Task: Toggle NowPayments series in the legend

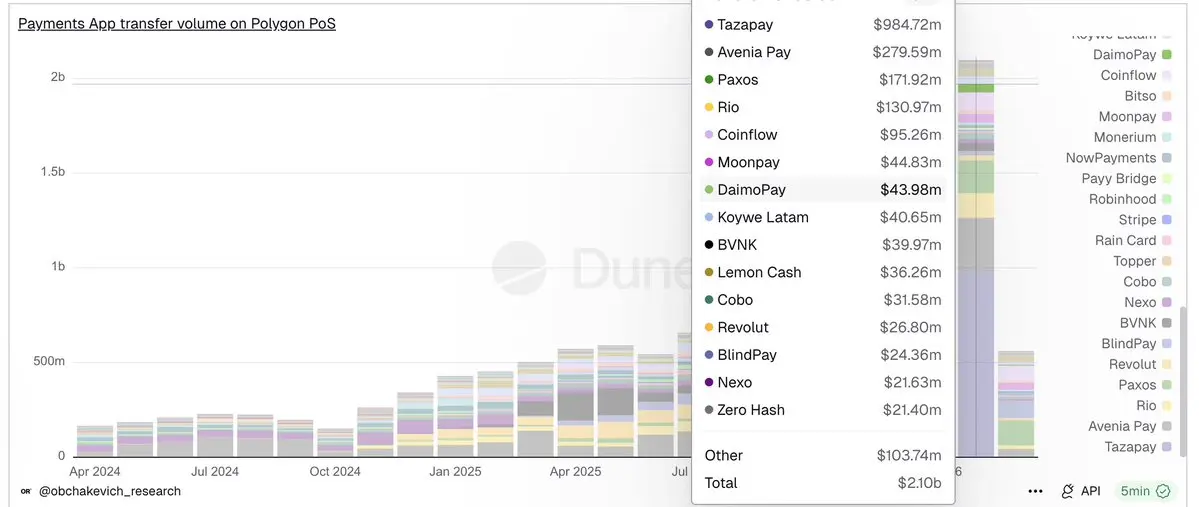Action: 1119,158
